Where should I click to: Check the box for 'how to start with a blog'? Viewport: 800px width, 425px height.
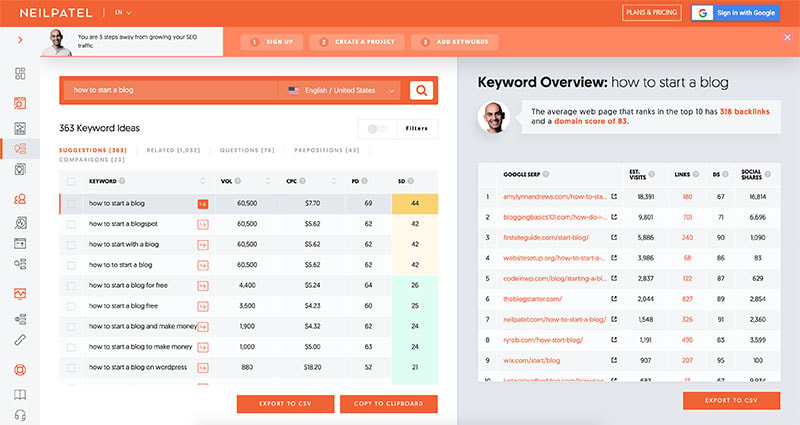pos(71,245)
